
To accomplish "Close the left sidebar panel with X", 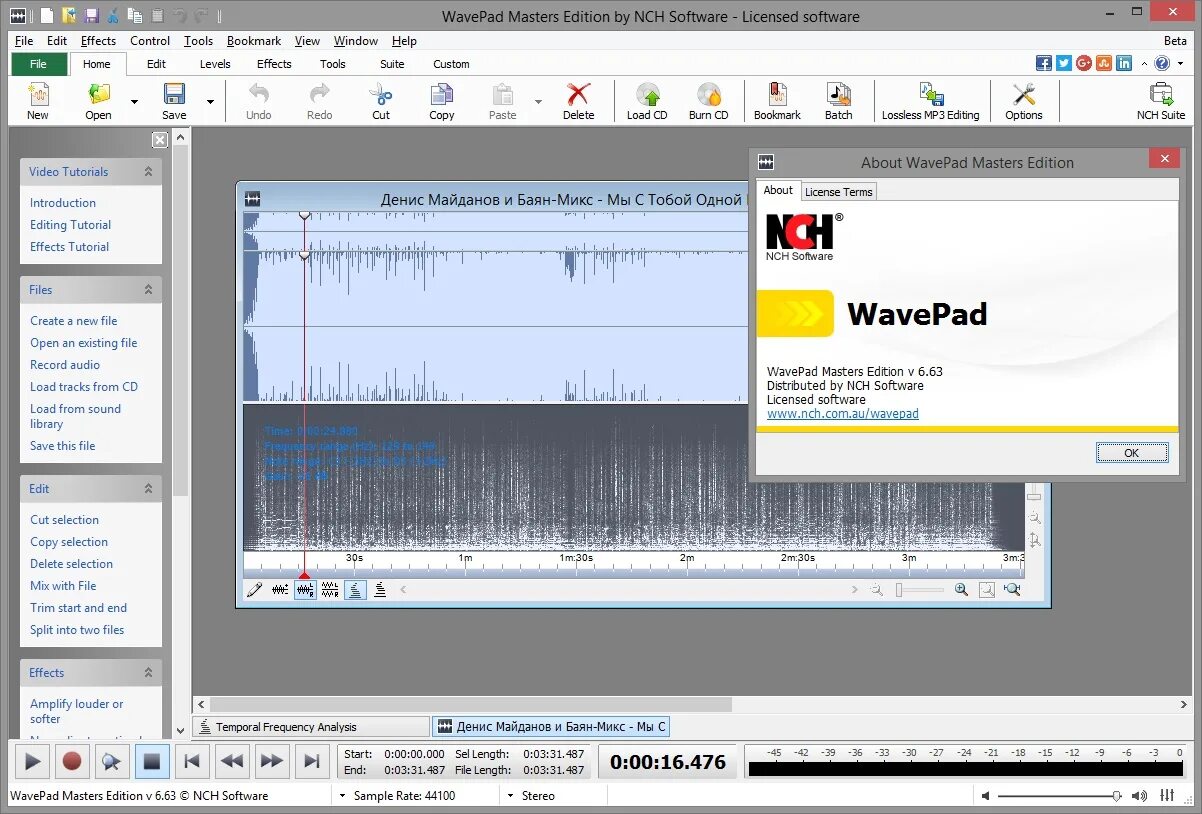I will click(159, 140).
